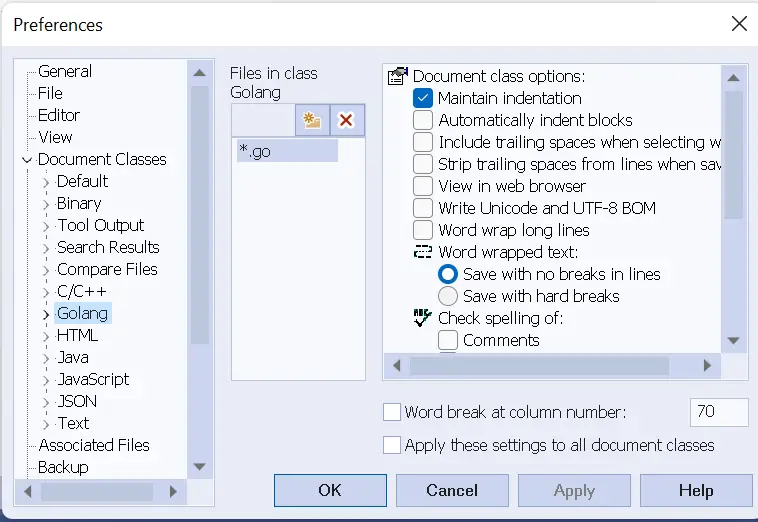The height and width of the screenshot is (522, 758).
Task: Click the Document class options header icon
Action: 398,76
